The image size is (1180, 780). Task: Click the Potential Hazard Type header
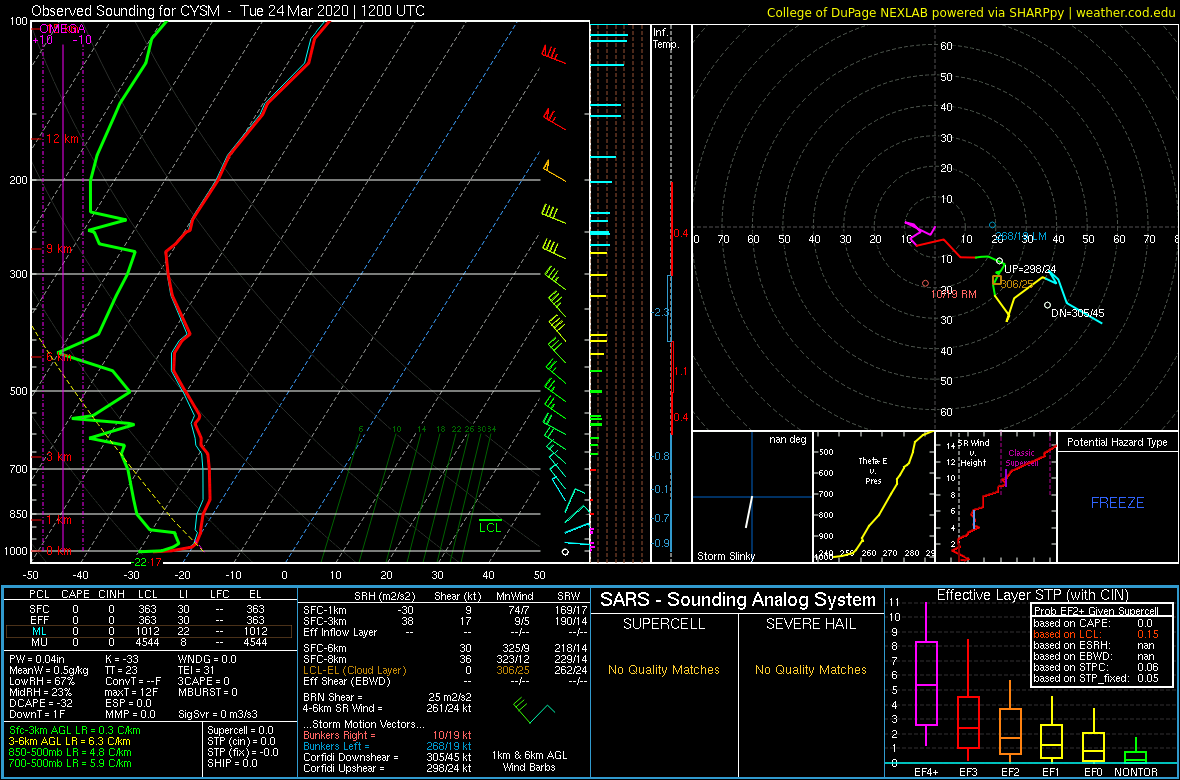point(1118,442)
